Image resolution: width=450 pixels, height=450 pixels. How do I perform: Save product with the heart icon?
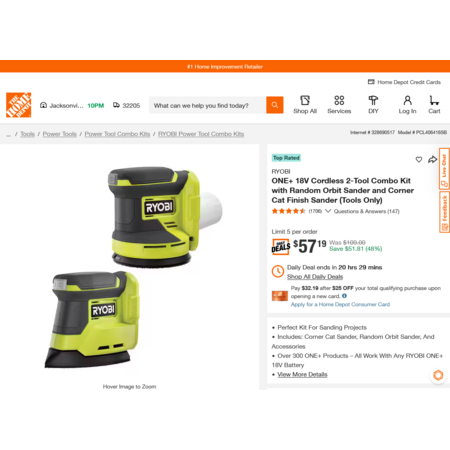pos(419,160)
